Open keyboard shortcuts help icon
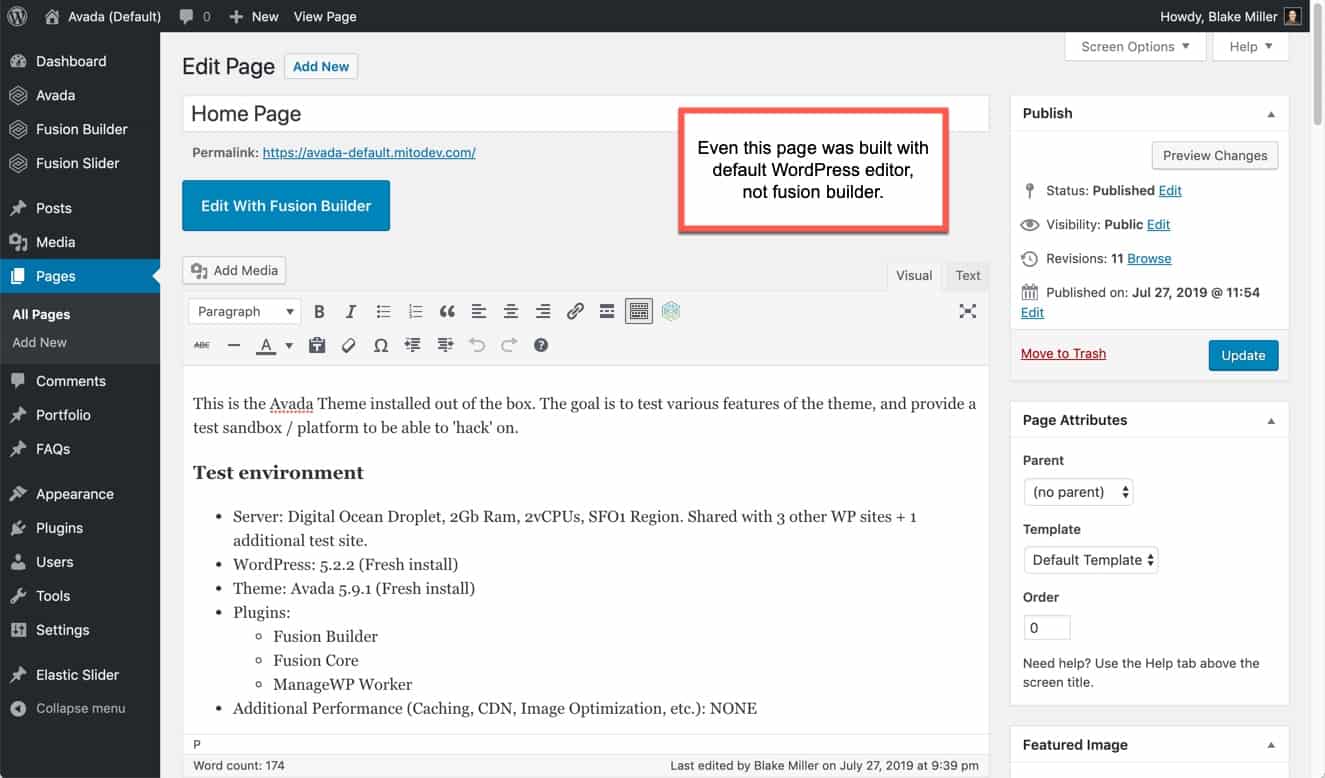This screenshot has width=1325, height=778. click(x=541, y=345)
